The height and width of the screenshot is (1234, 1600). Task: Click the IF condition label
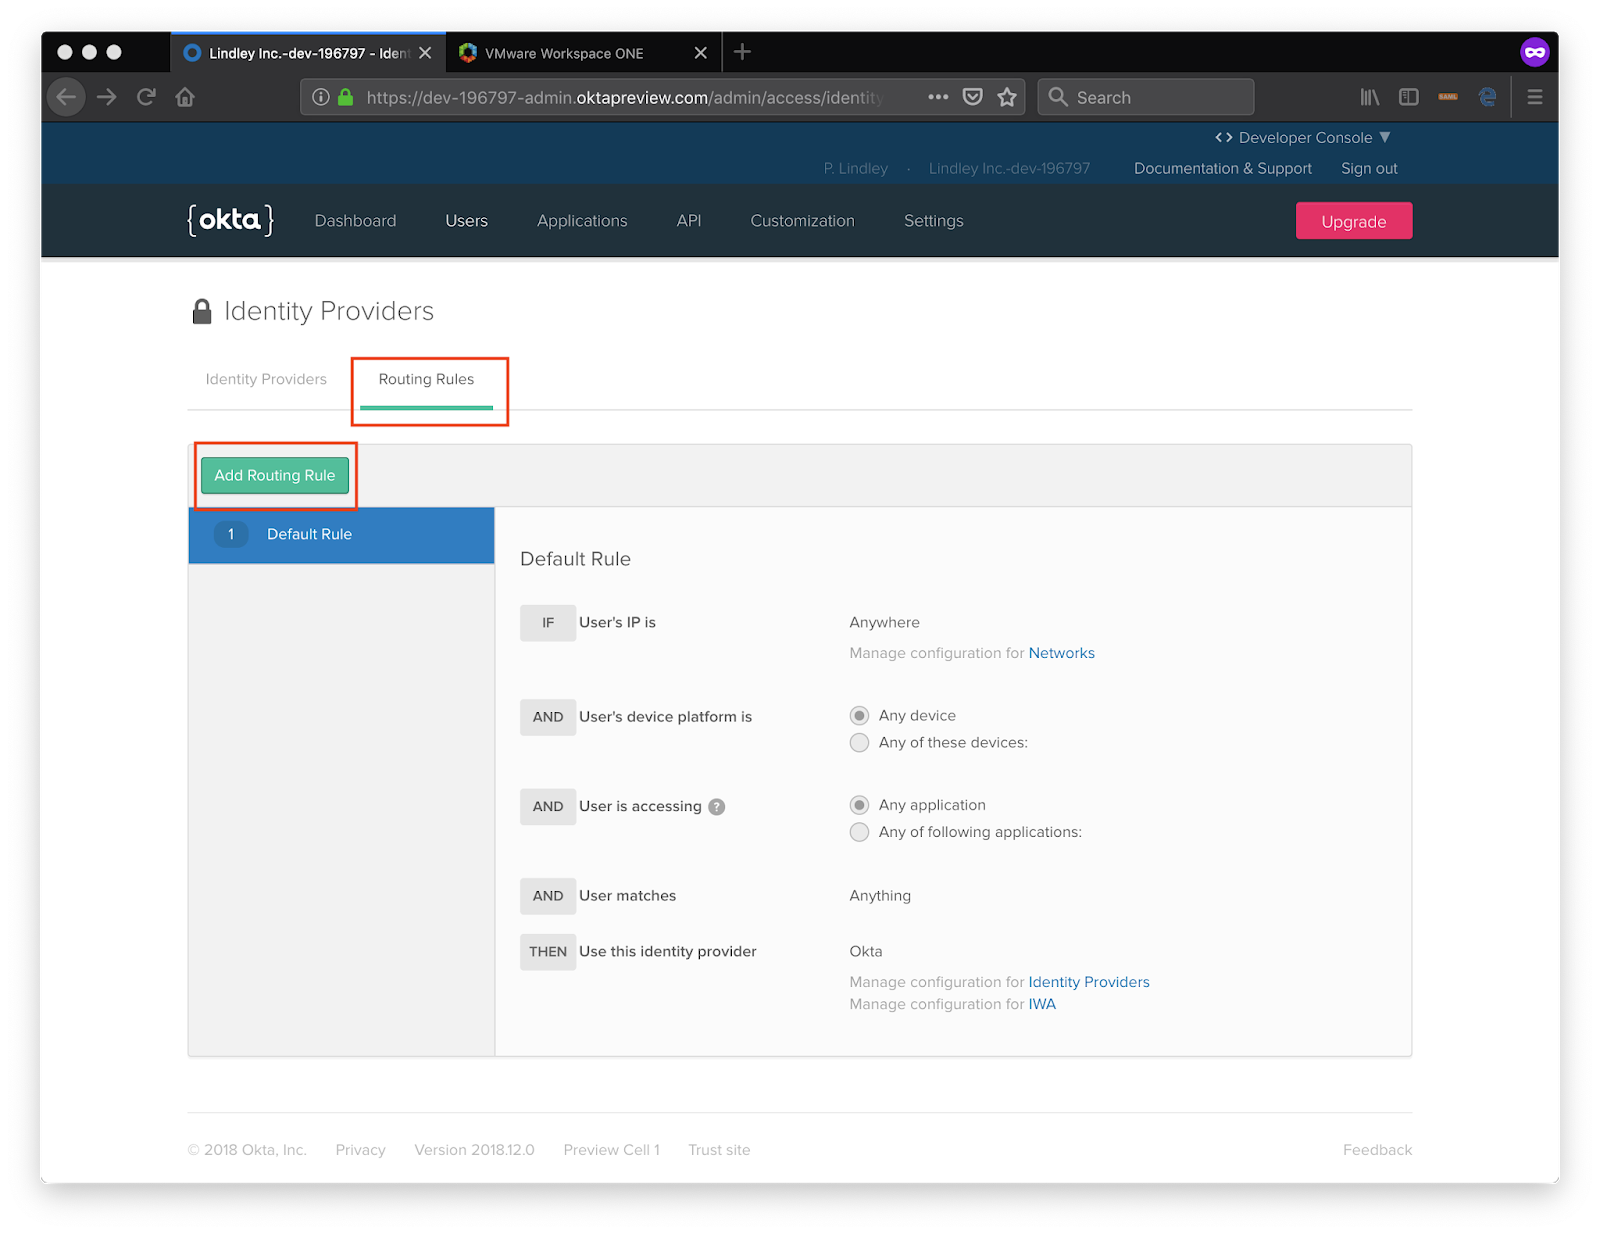[x=548, y=623]
